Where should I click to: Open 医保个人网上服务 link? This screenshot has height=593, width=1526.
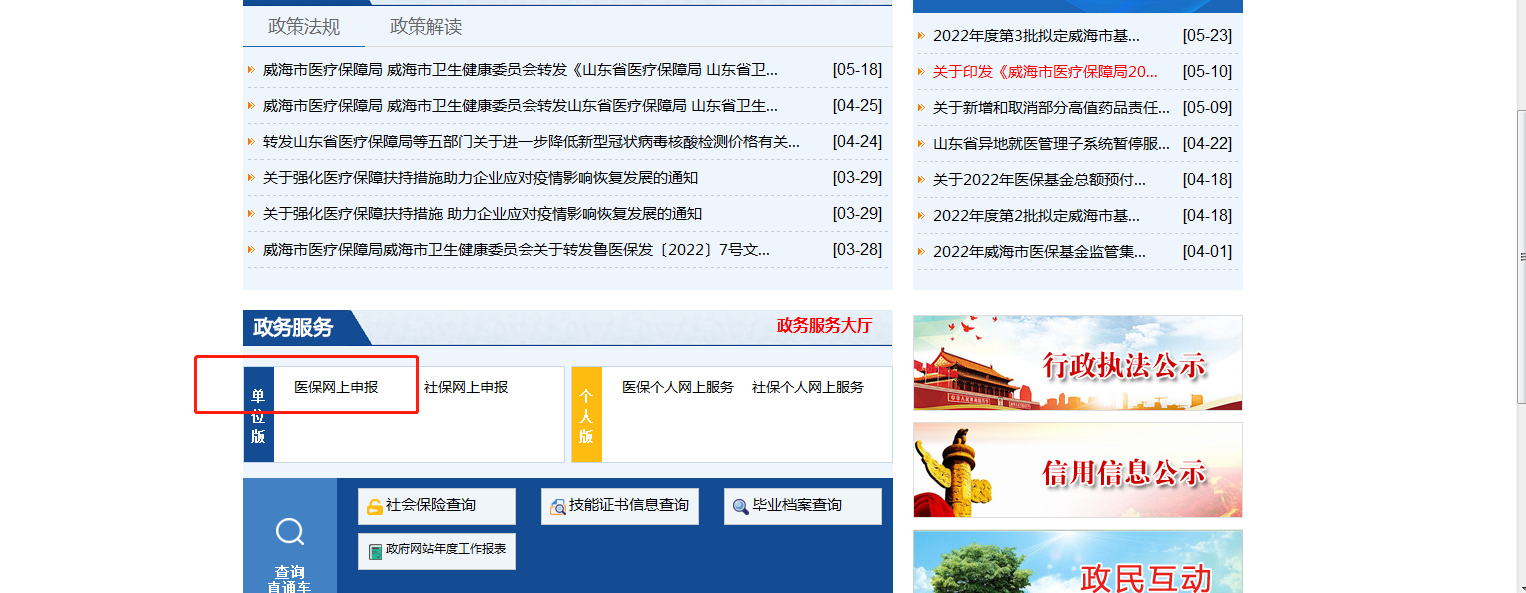(x=678, y=387)
